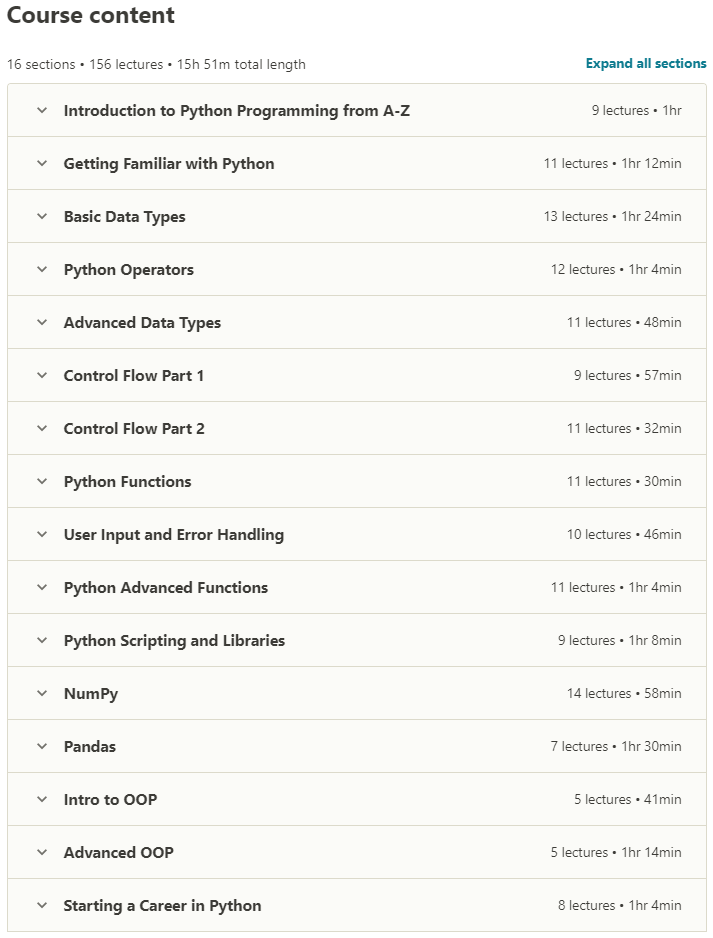Open the Python Operators section chevron
The height and width of the screenshot is (938, 713).
[42, 270]
